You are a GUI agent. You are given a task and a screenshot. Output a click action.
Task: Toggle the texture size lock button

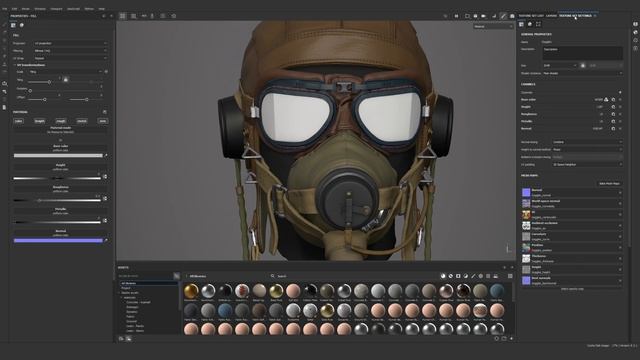coord(582,65)
